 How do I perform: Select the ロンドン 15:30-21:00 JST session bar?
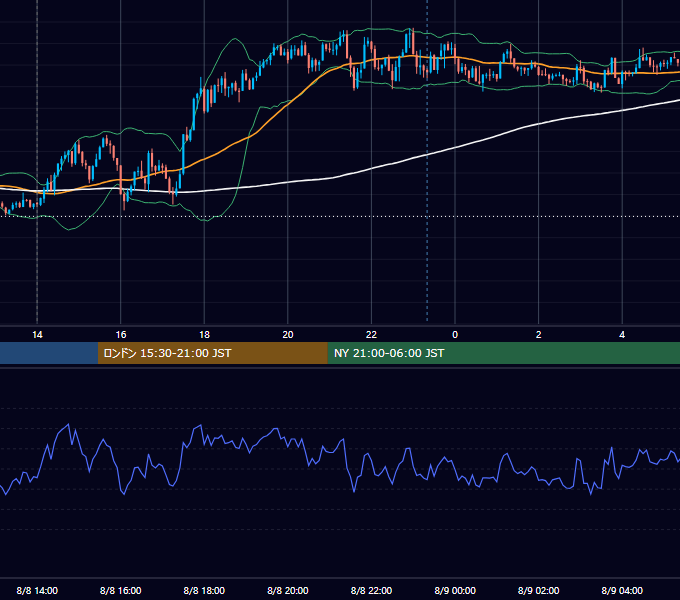[212, 353]
